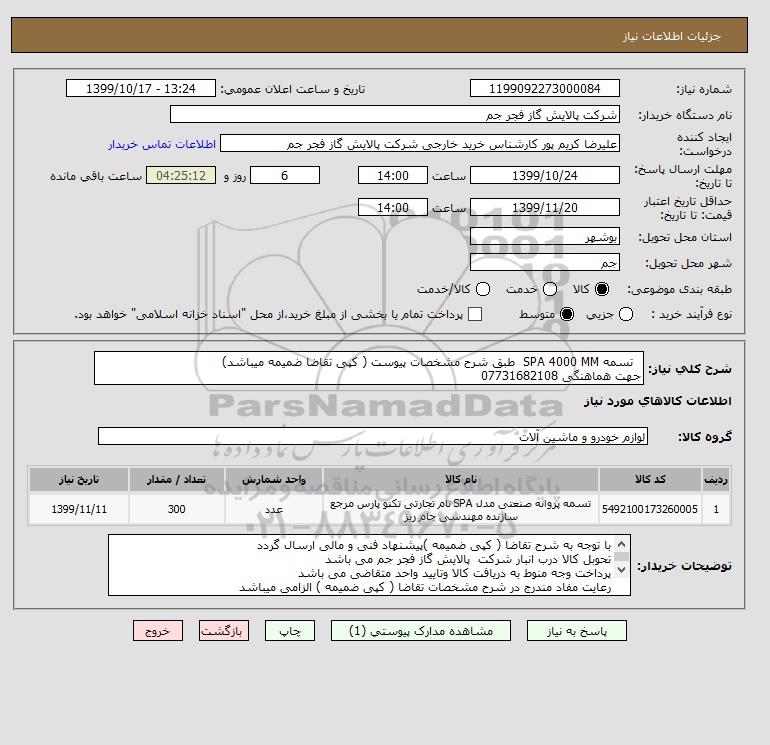Viewport: 770px width, 745px height.
Task: Click the واحد شمارش column header
Action: (274, 480)
